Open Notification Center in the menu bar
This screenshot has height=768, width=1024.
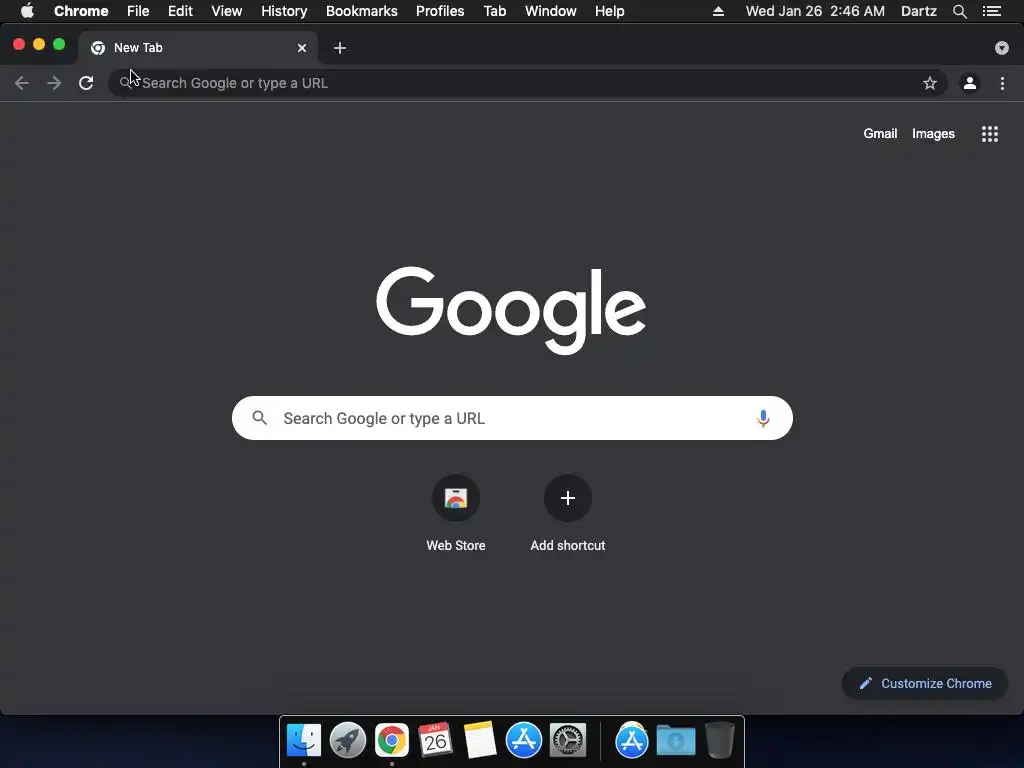click(x=992, y=11)
